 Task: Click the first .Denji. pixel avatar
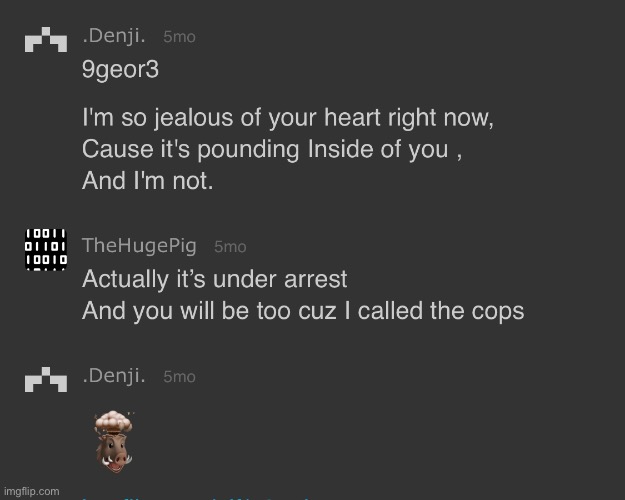pos(45,39)
